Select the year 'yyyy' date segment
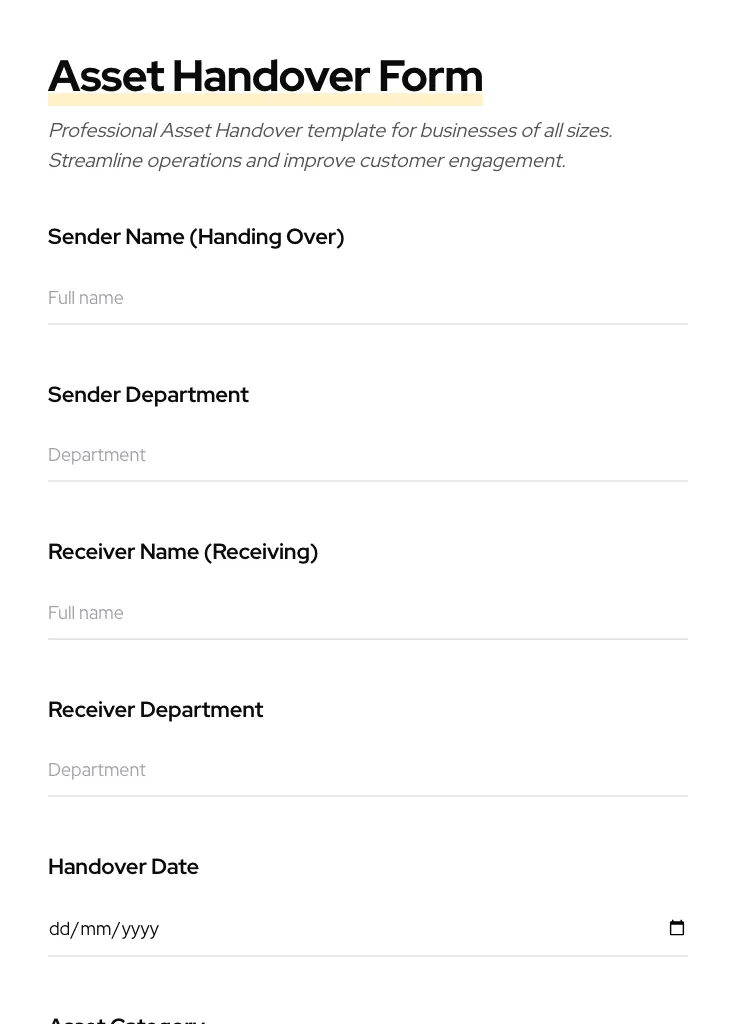736x1024 pixels. coord(140,929)
